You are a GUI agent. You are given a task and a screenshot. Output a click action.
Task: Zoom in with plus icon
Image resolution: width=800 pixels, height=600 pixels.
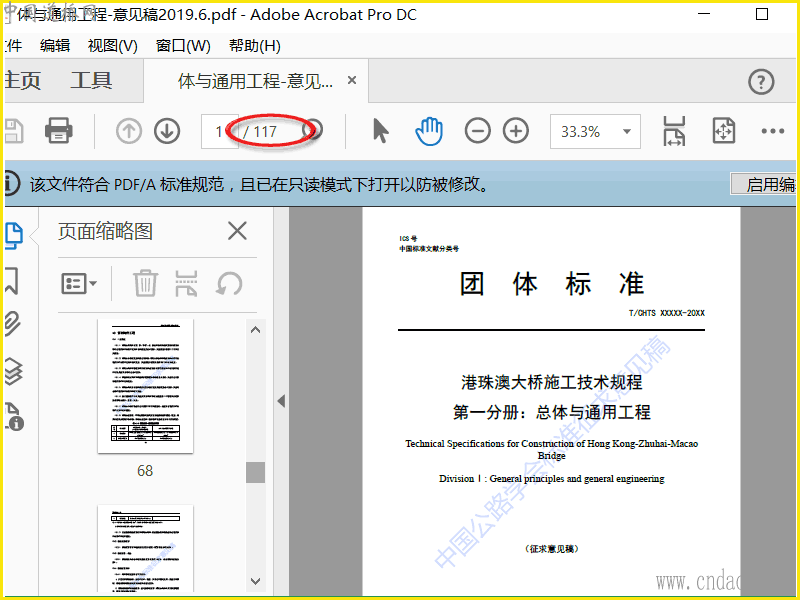pos(516,131)
